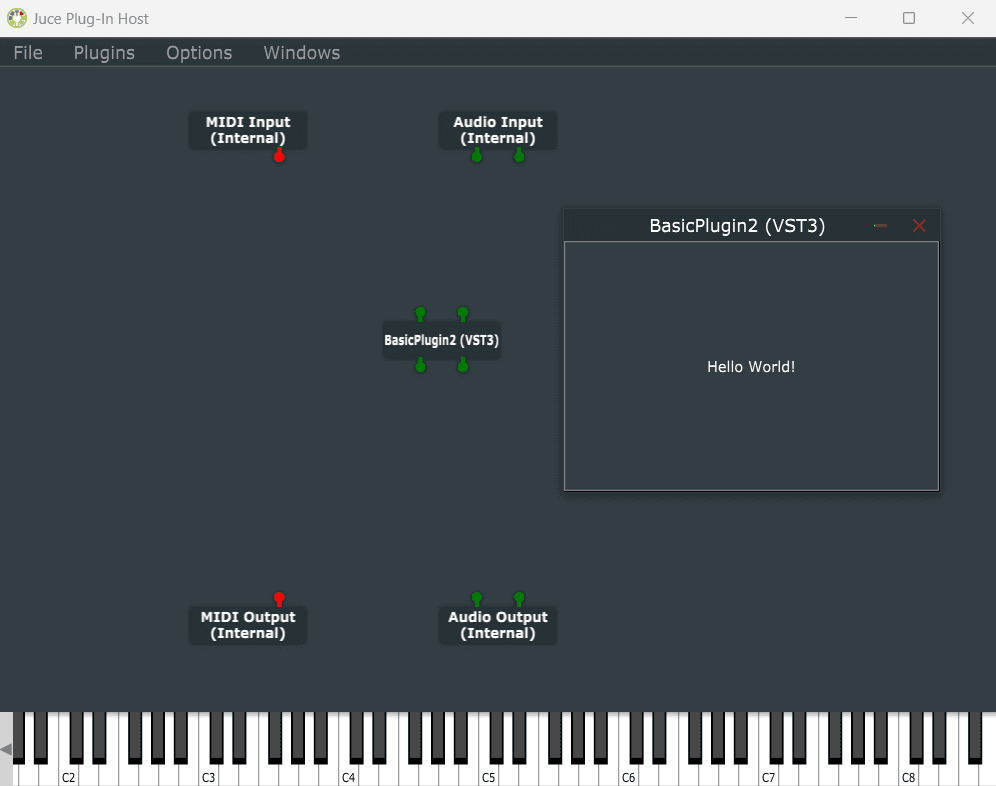Click BasicPlugin2's bottom-right output pin
This screenshot has width=996, height=786.
[462, 366]
